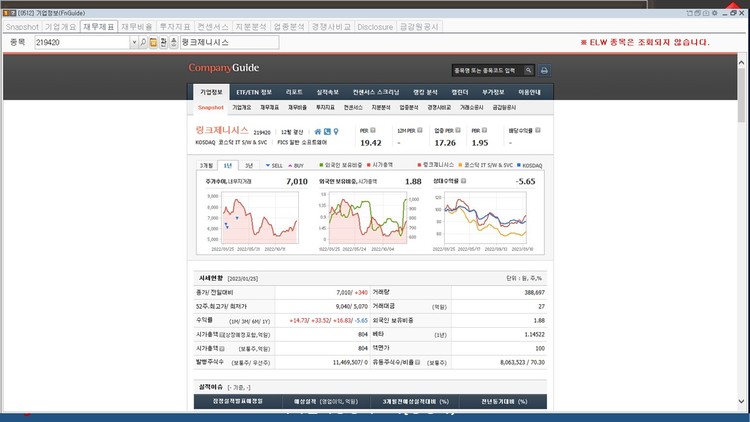Click the 거래량 value 388,697
The image size is (750, 422).
pos(534,292)
